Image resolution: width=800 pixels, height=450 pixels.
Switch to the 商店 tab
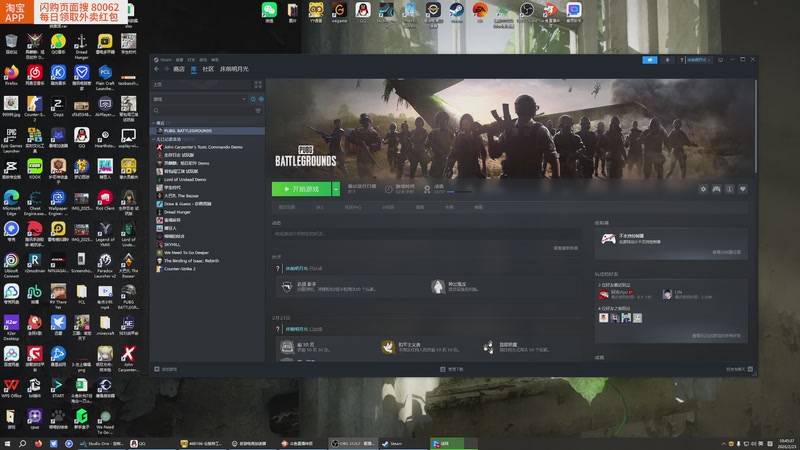pyautogui.click(x=179, y=69)
